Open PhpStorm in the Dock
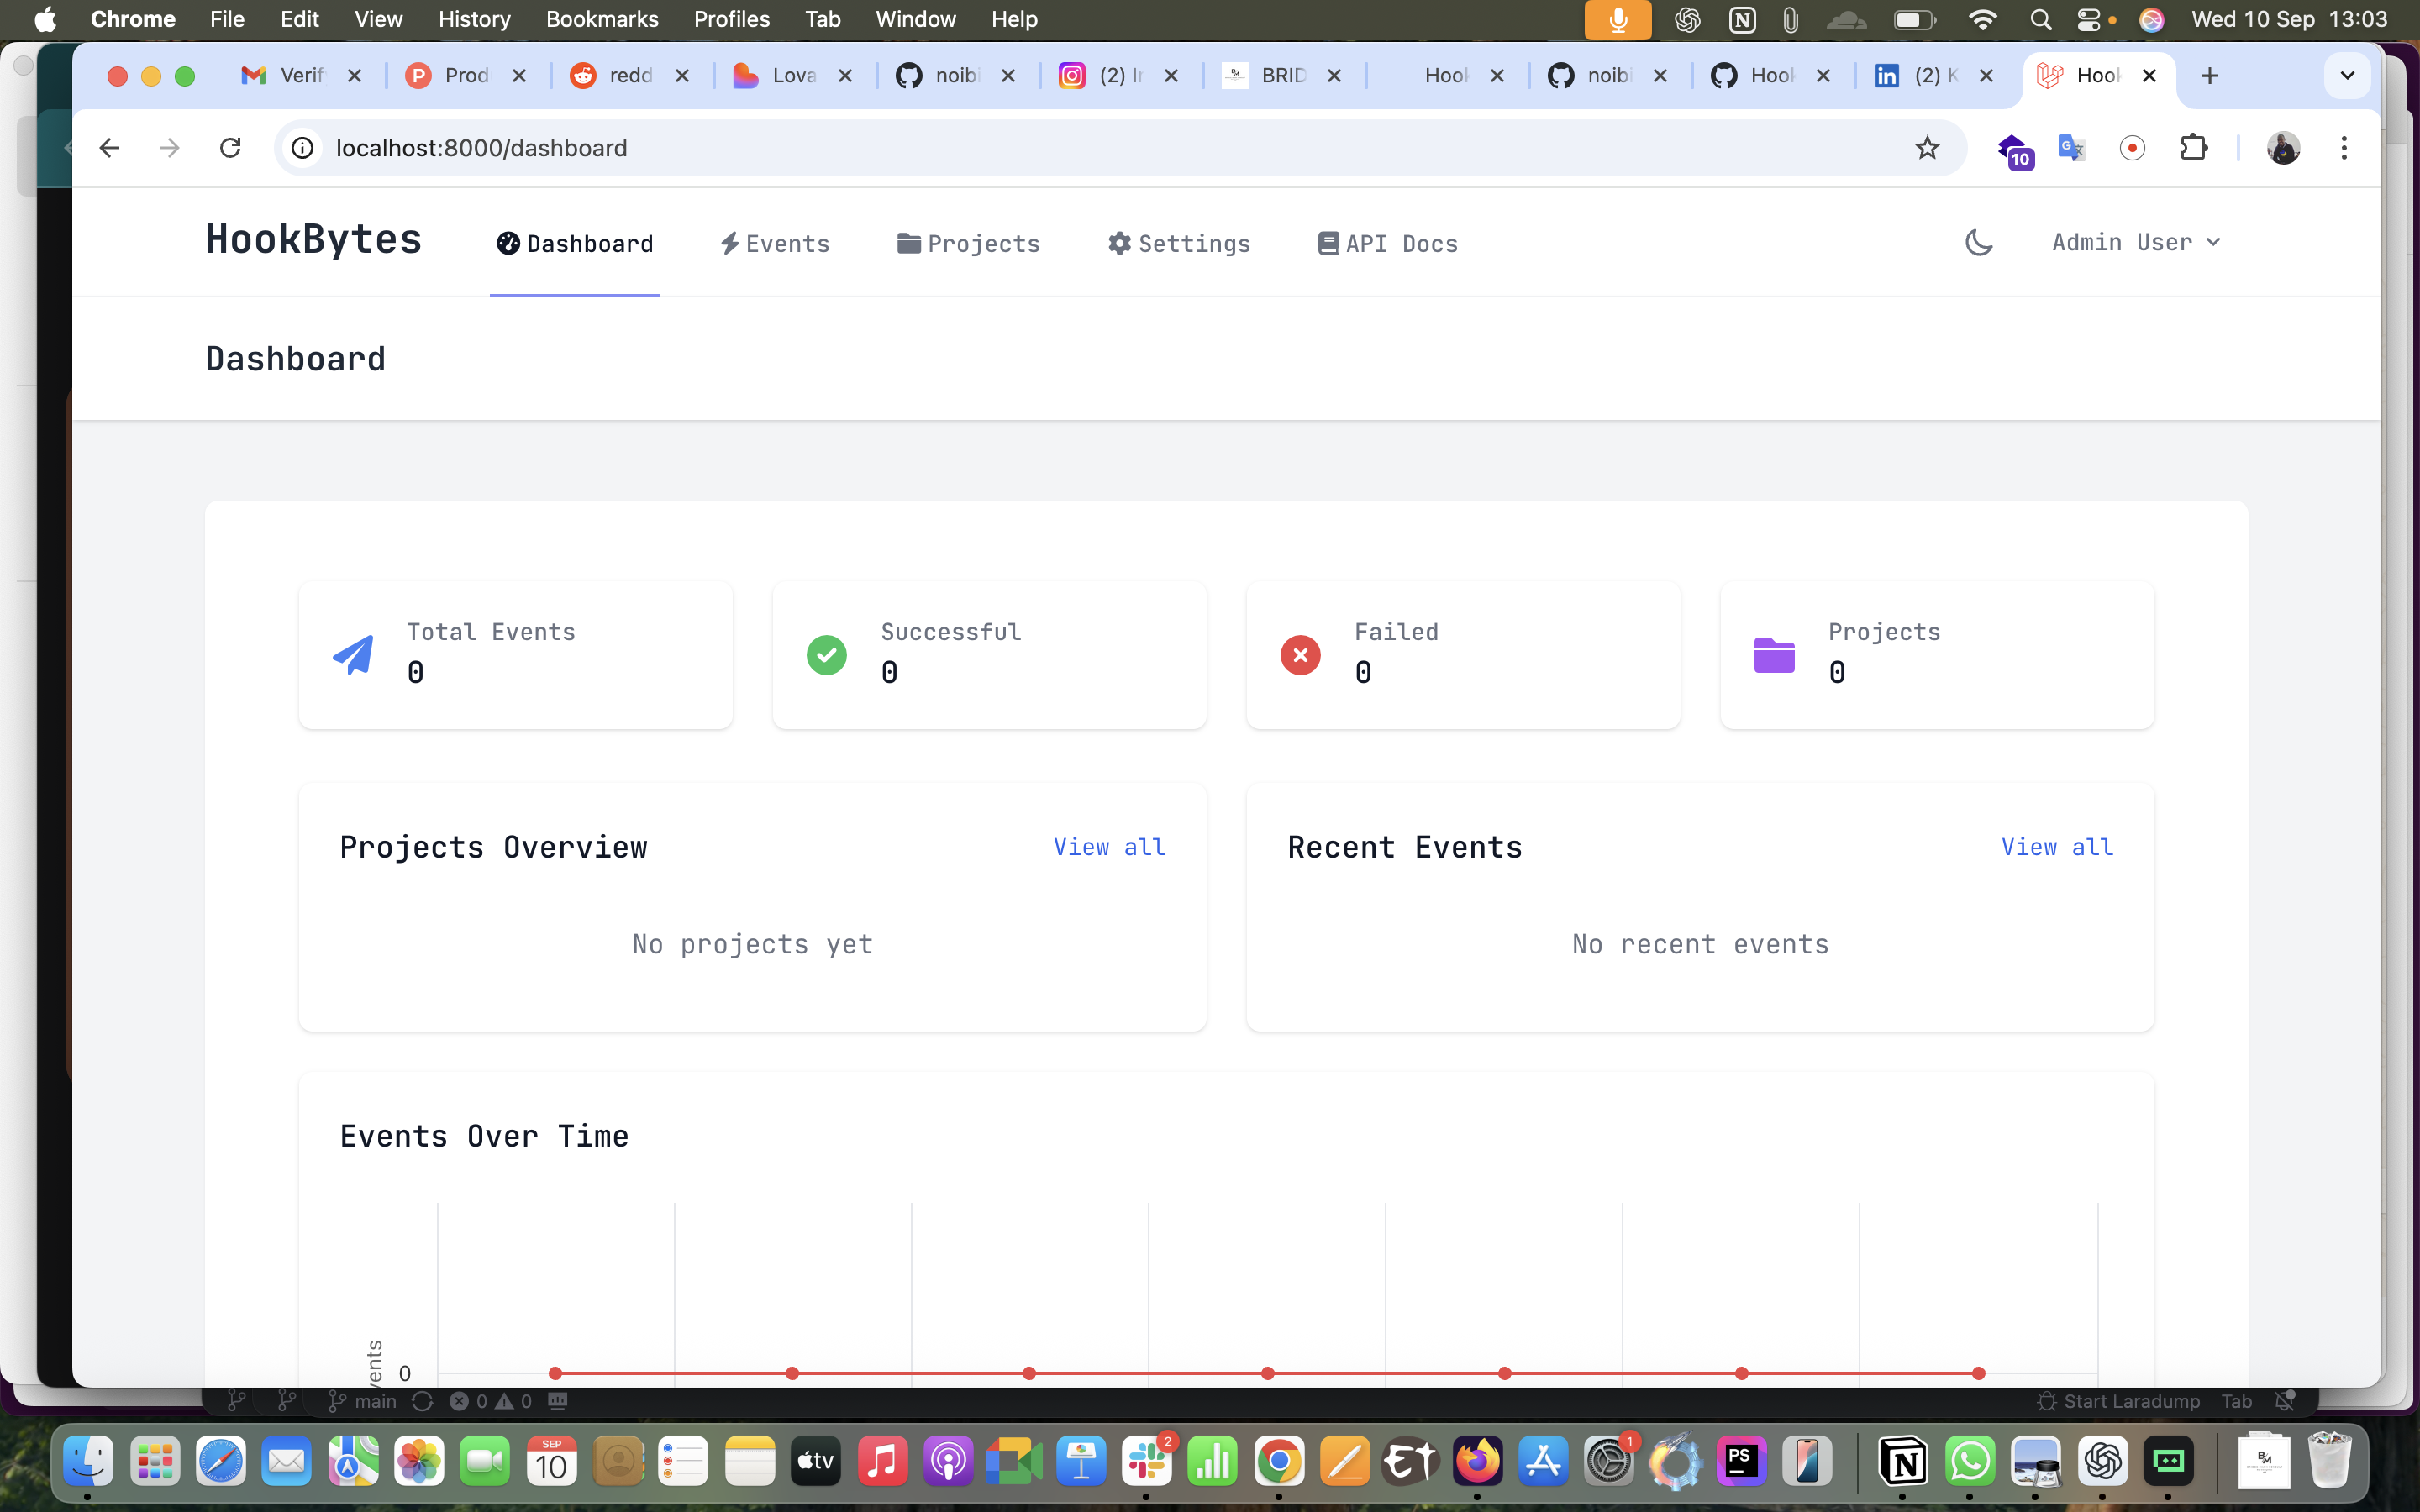Screen dimensions: 2420x1512 (1741, 1462)
